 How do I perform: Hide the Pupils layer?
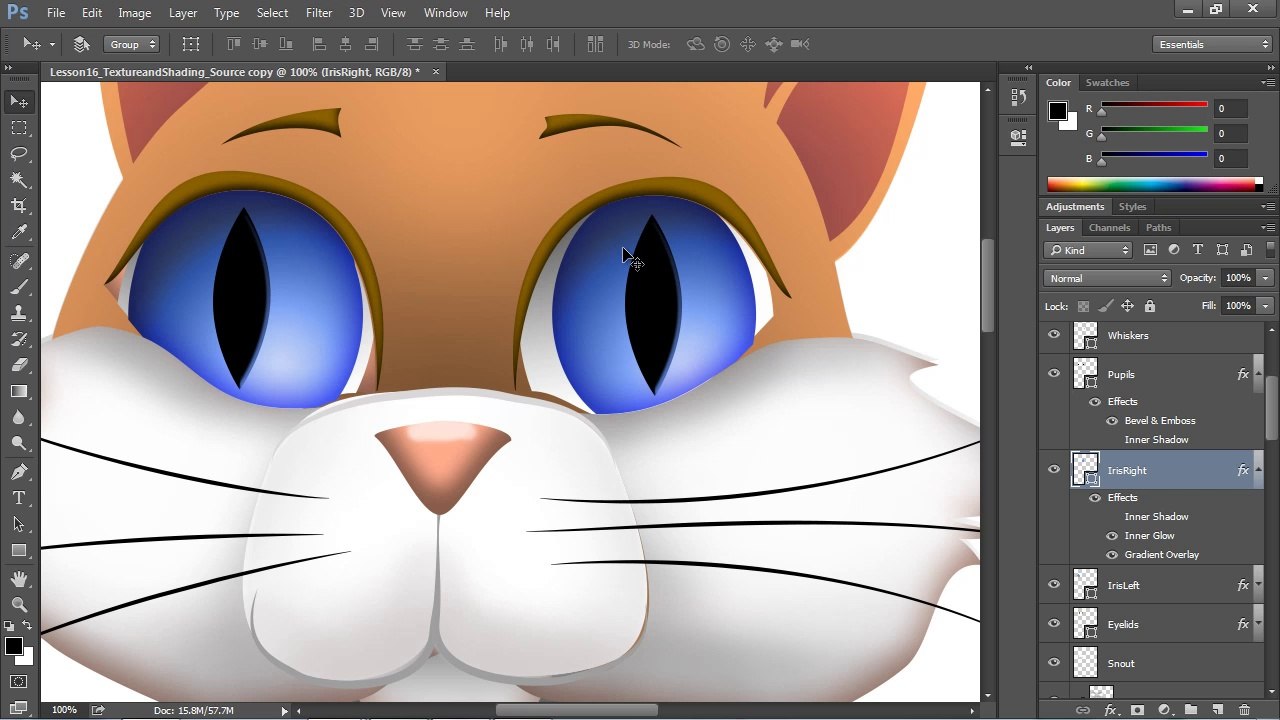(1054, 374)
